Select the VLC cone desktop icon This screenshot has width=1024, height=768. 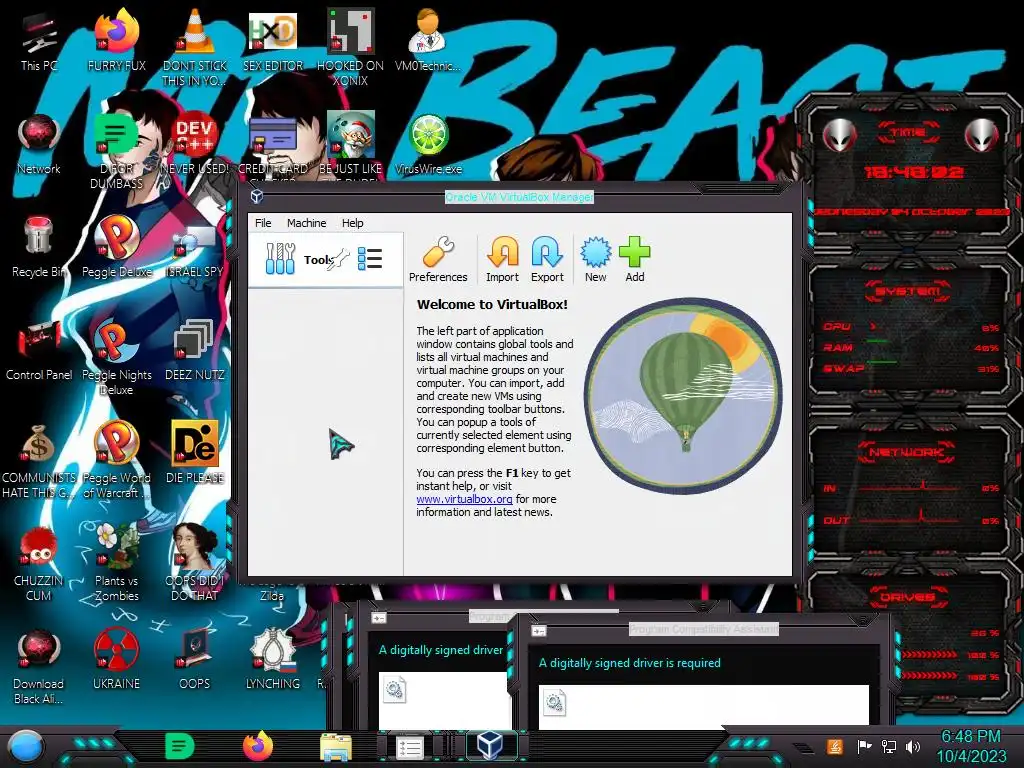point(195,47)
